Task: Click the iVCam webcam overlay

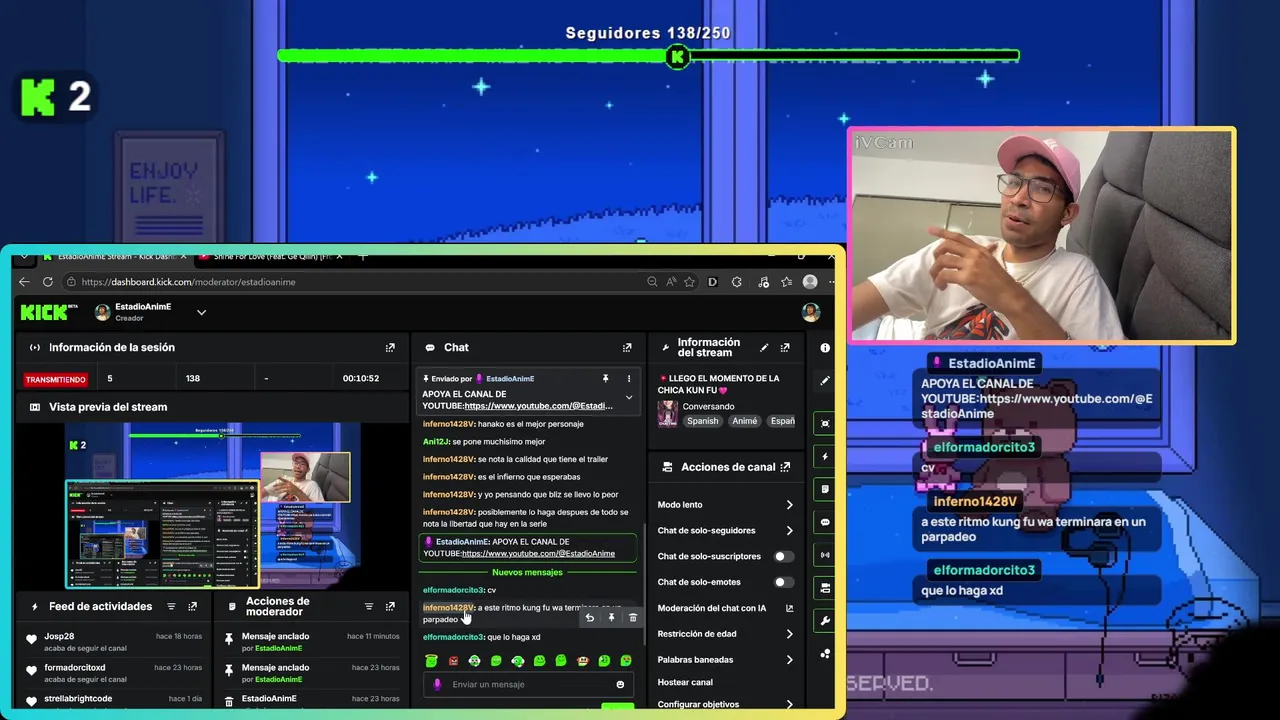Action: click(1041, 236)
